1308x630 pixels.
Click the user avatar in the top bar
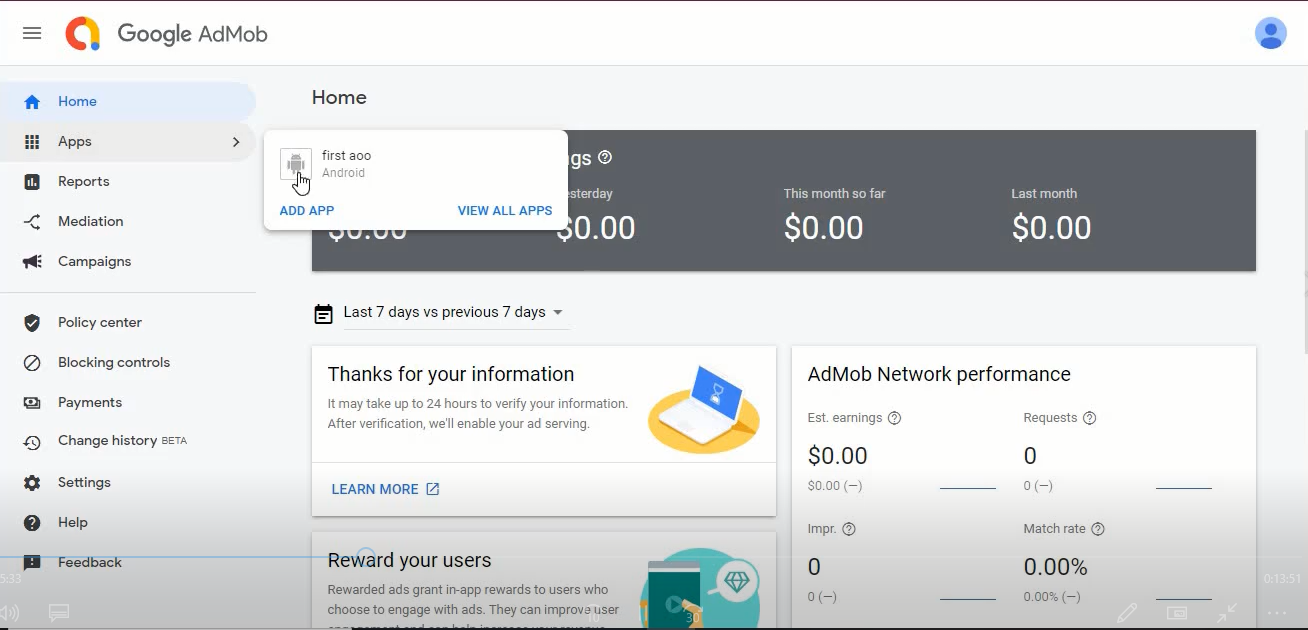point(1270,32)
